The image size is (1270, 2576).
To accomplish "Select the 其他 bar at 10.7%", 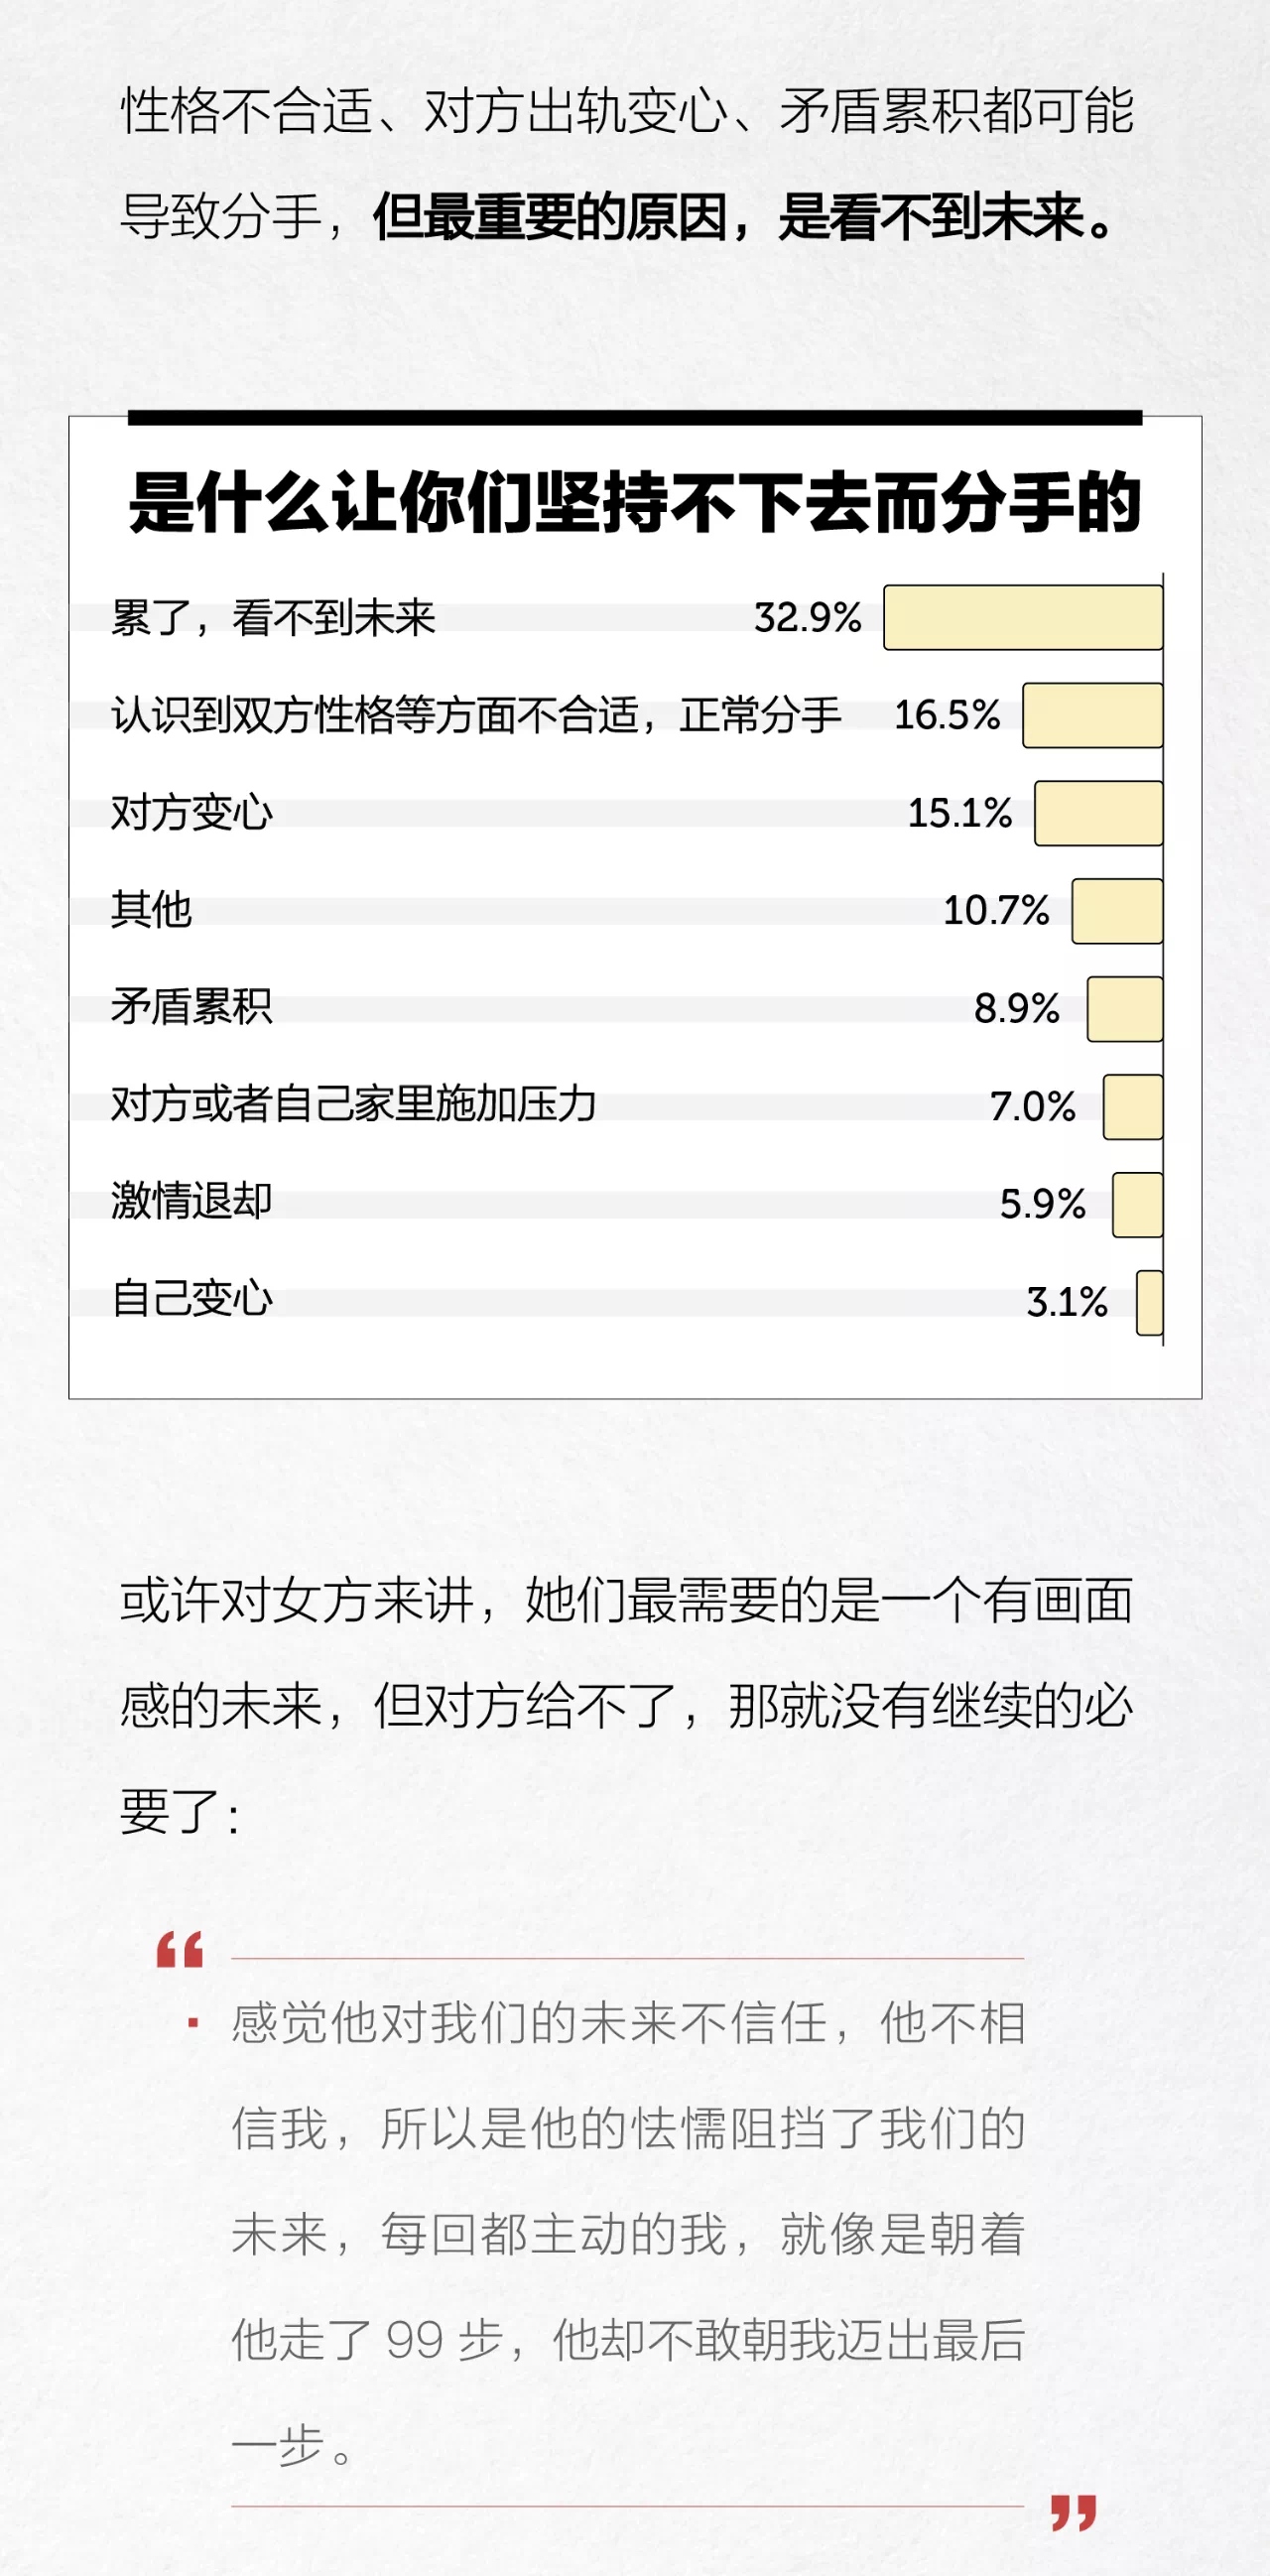I will [1117, 911].
